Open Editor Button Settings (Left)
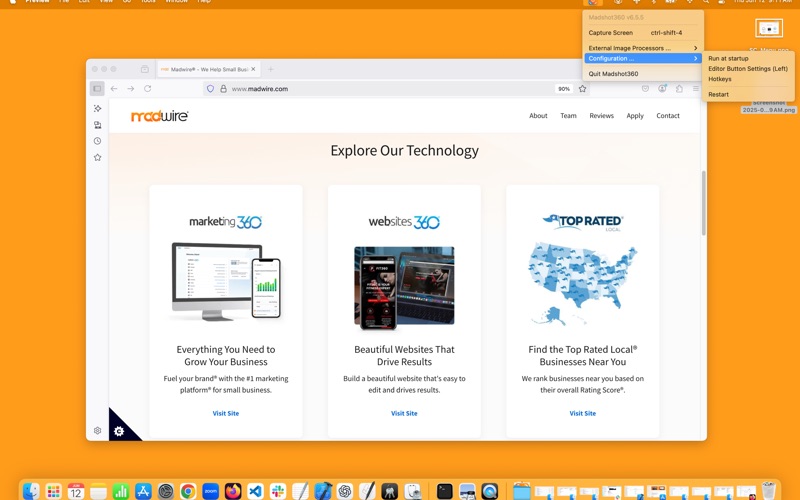This screenshot has height=500, width=800. (748, 68)
